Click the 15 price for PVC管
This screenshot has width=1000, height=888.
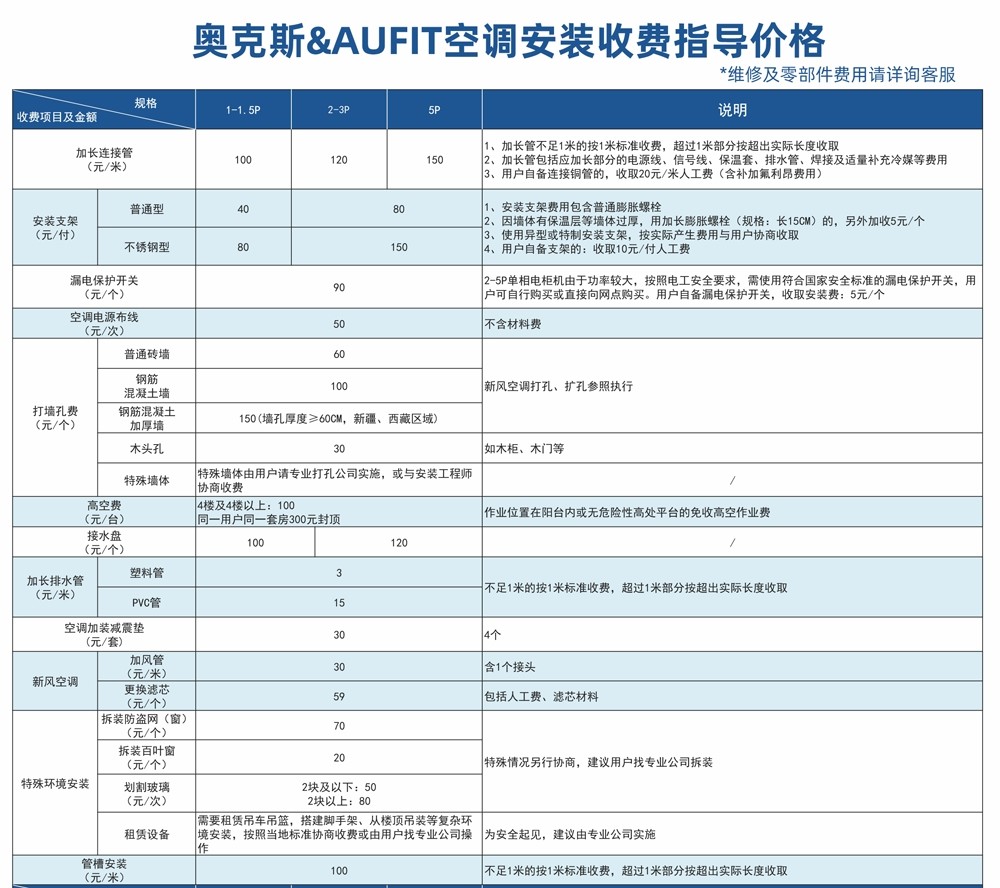pos(339,602)
